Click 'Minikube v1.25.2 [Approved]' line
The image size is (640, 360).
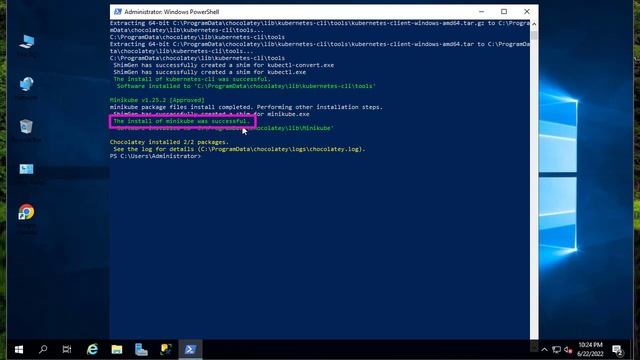pyautogui.click(x=157, y=100)
